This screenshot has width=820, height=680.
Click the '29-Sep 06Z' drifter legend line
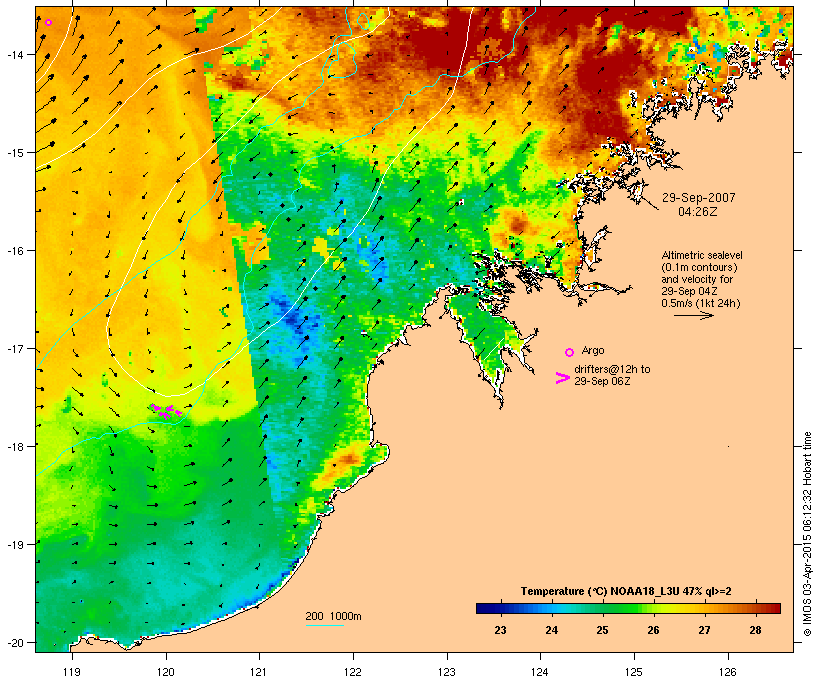pyautogui.click(x=602, y=381)
